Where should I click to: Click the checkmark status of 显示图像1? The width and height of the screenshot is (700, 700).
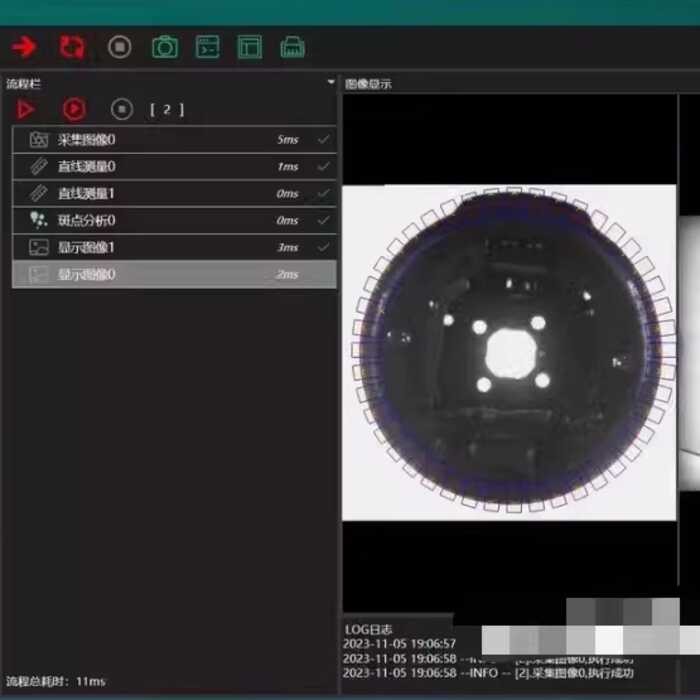click(324, 247)
